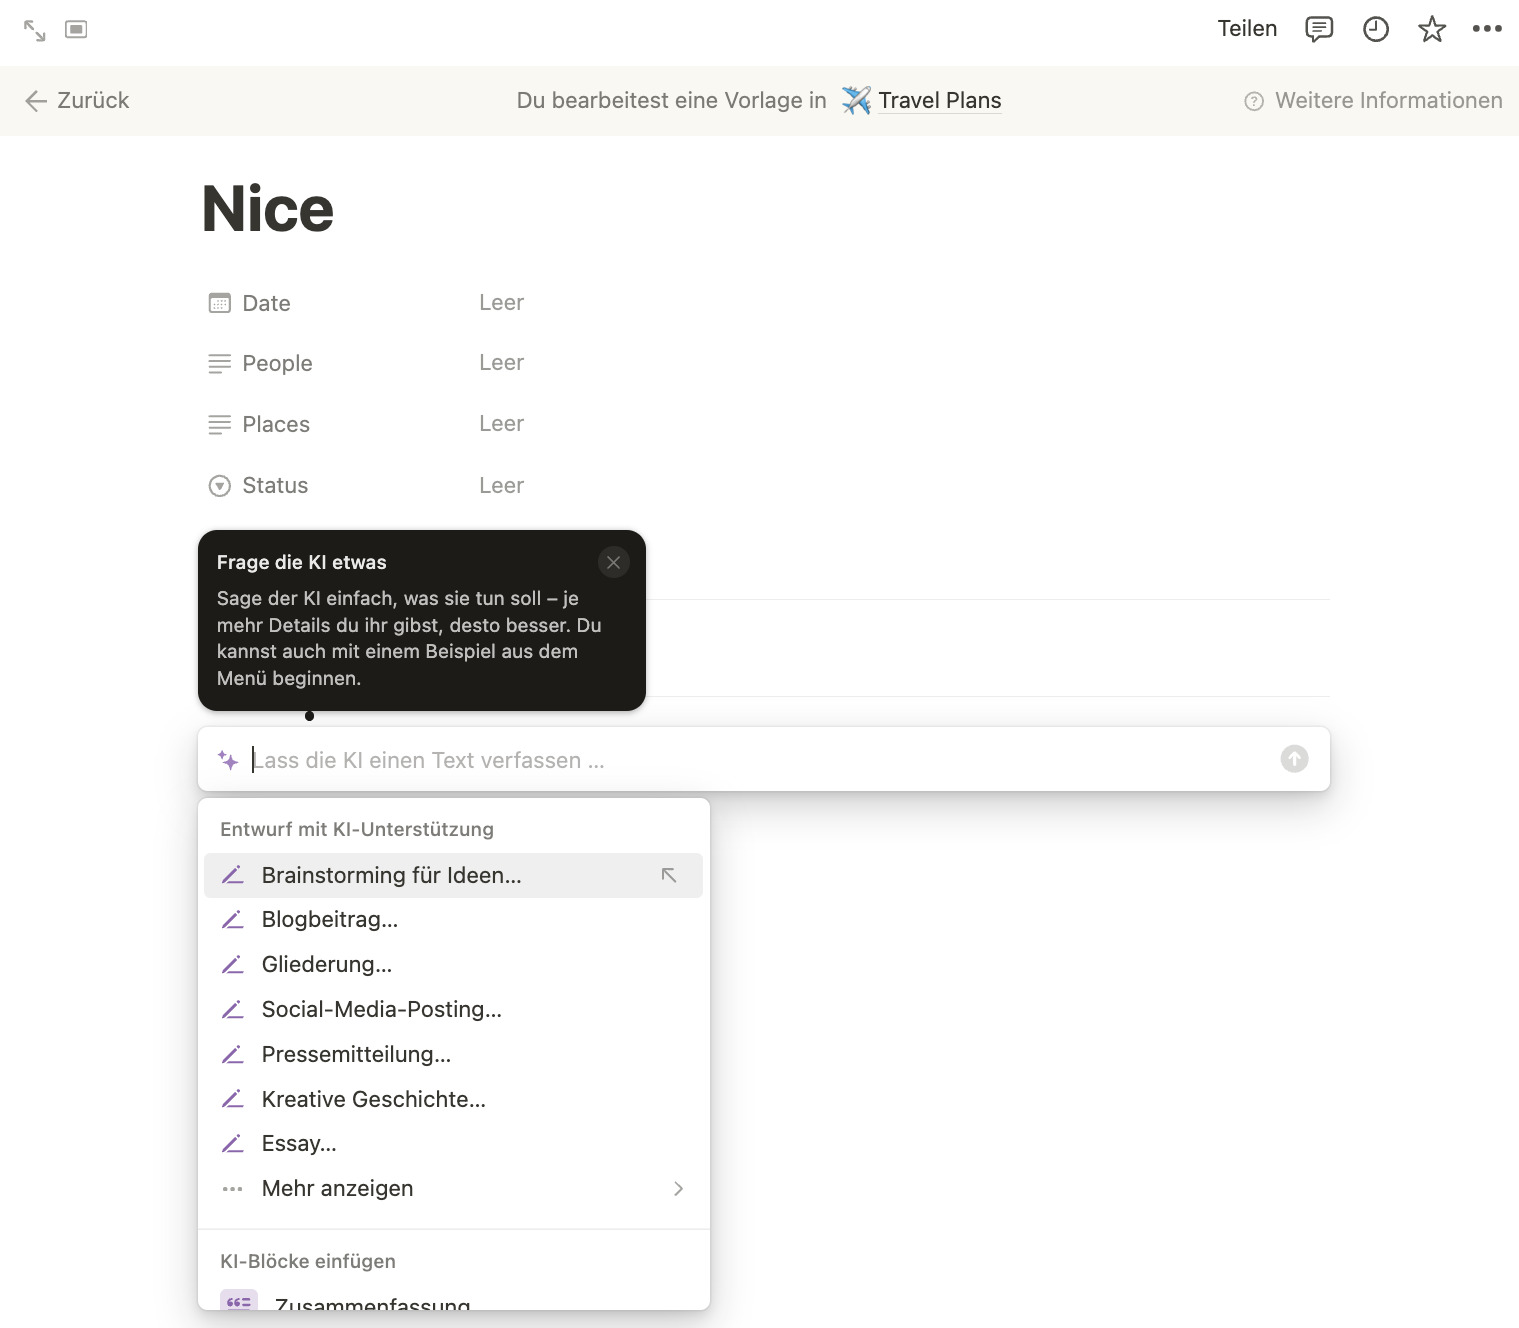This screenshot has height=1328, width=1519.
Task: Click the airplane icon next to Travel Plans
Action: pyautogui.click(x=855, y=100)
